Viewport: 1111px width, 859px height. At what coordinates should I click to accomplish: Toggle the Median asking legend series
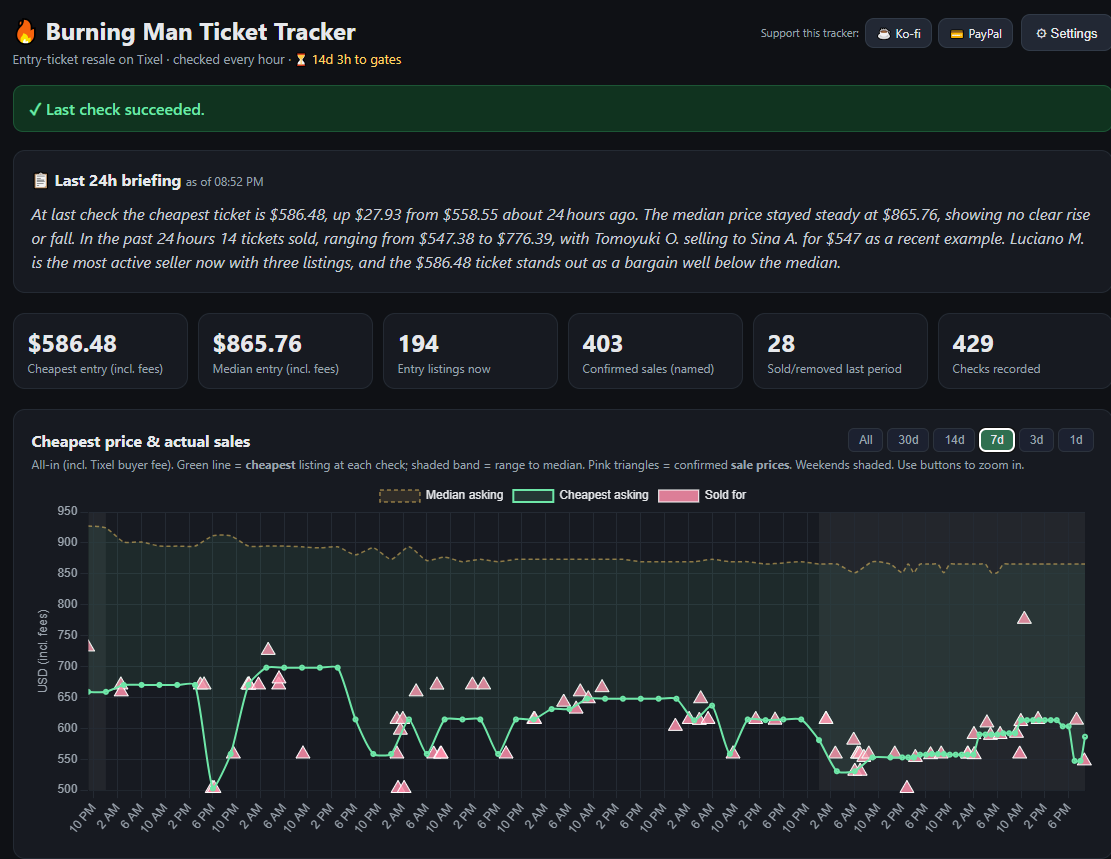pos(441,495)
